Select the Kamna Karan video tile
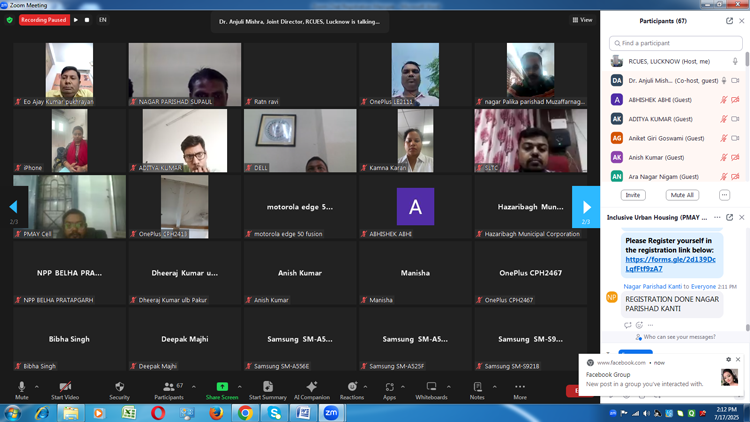This screenshot has width=750, height=422. coord(415,141)
